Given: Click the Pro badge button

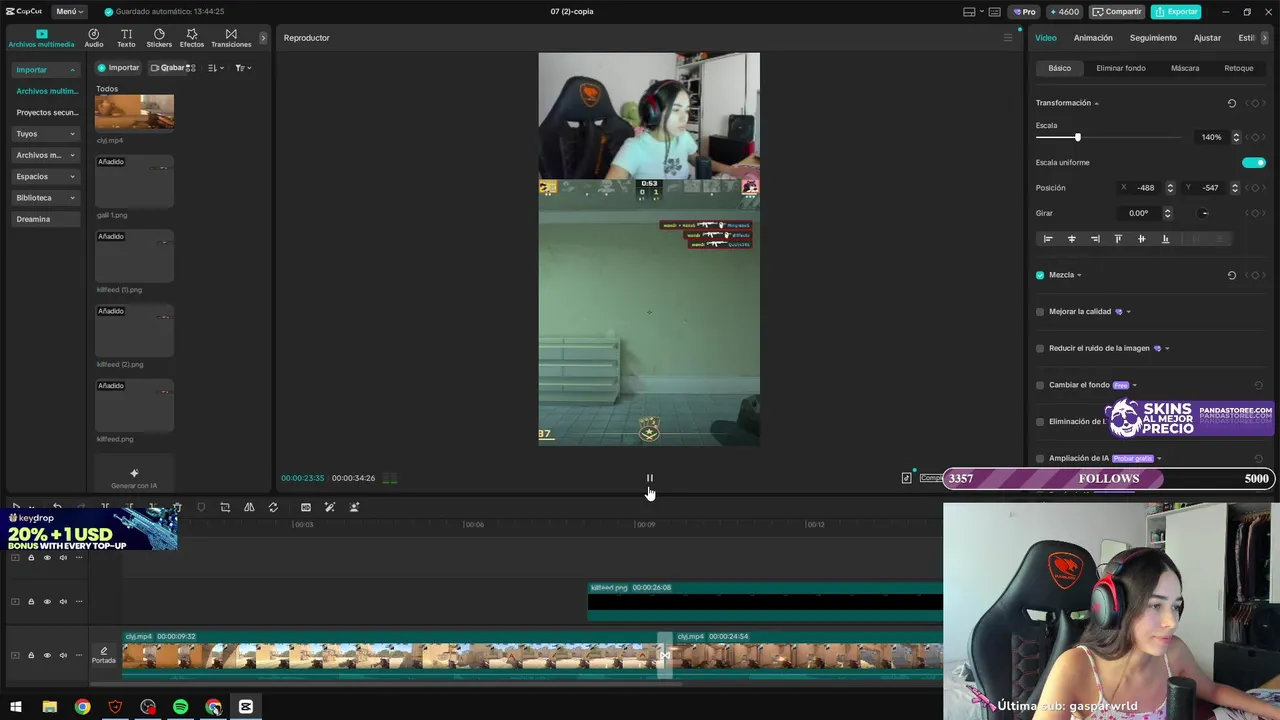Looking at the screenshot, I should (1024, 12).
